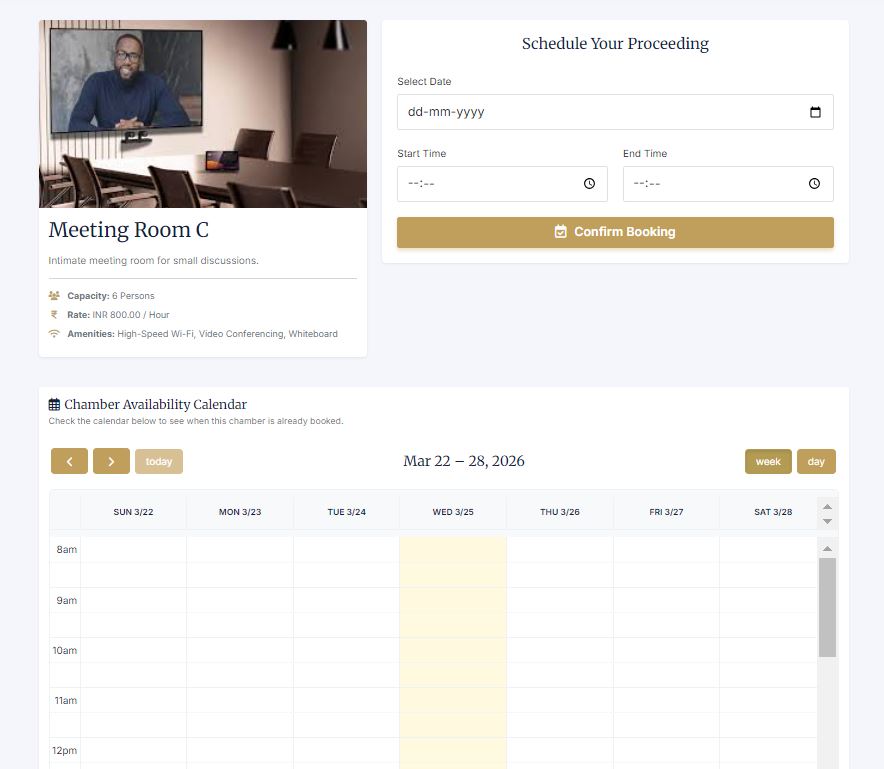
Task: Click the End Time clock icon
Action: [814, 184]
